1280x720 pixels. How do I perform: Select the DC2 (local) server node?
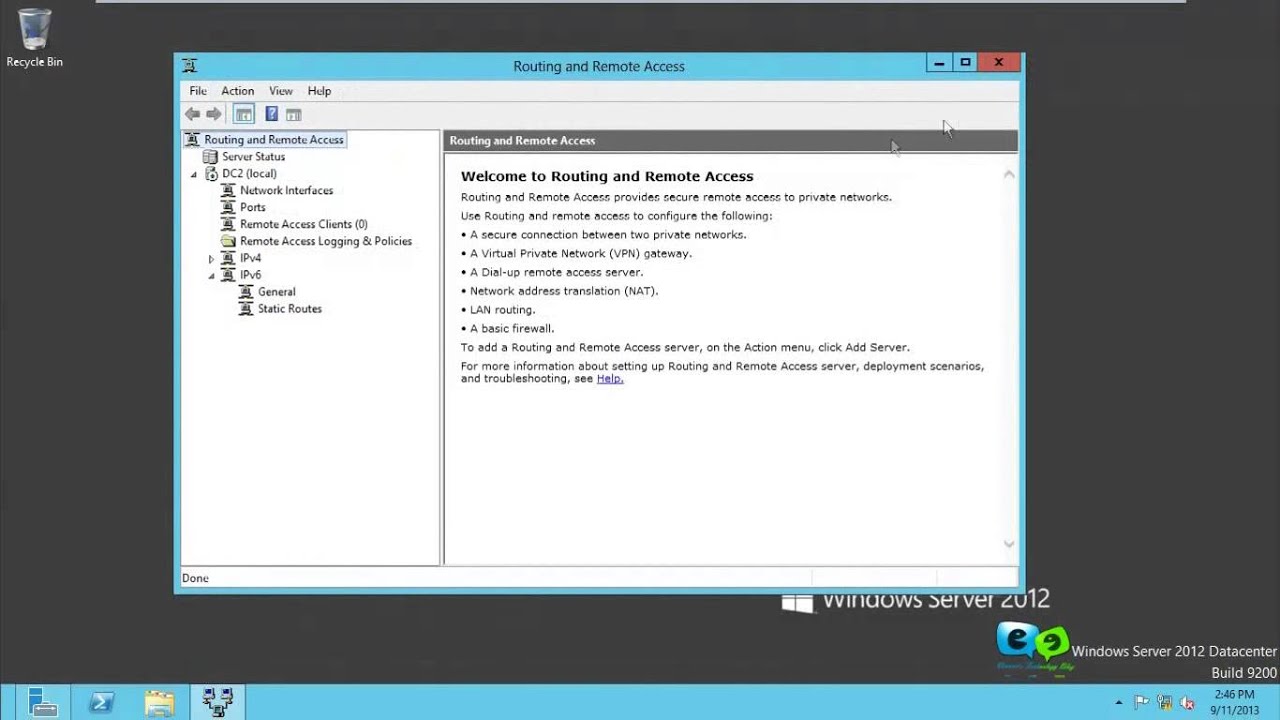249,174
